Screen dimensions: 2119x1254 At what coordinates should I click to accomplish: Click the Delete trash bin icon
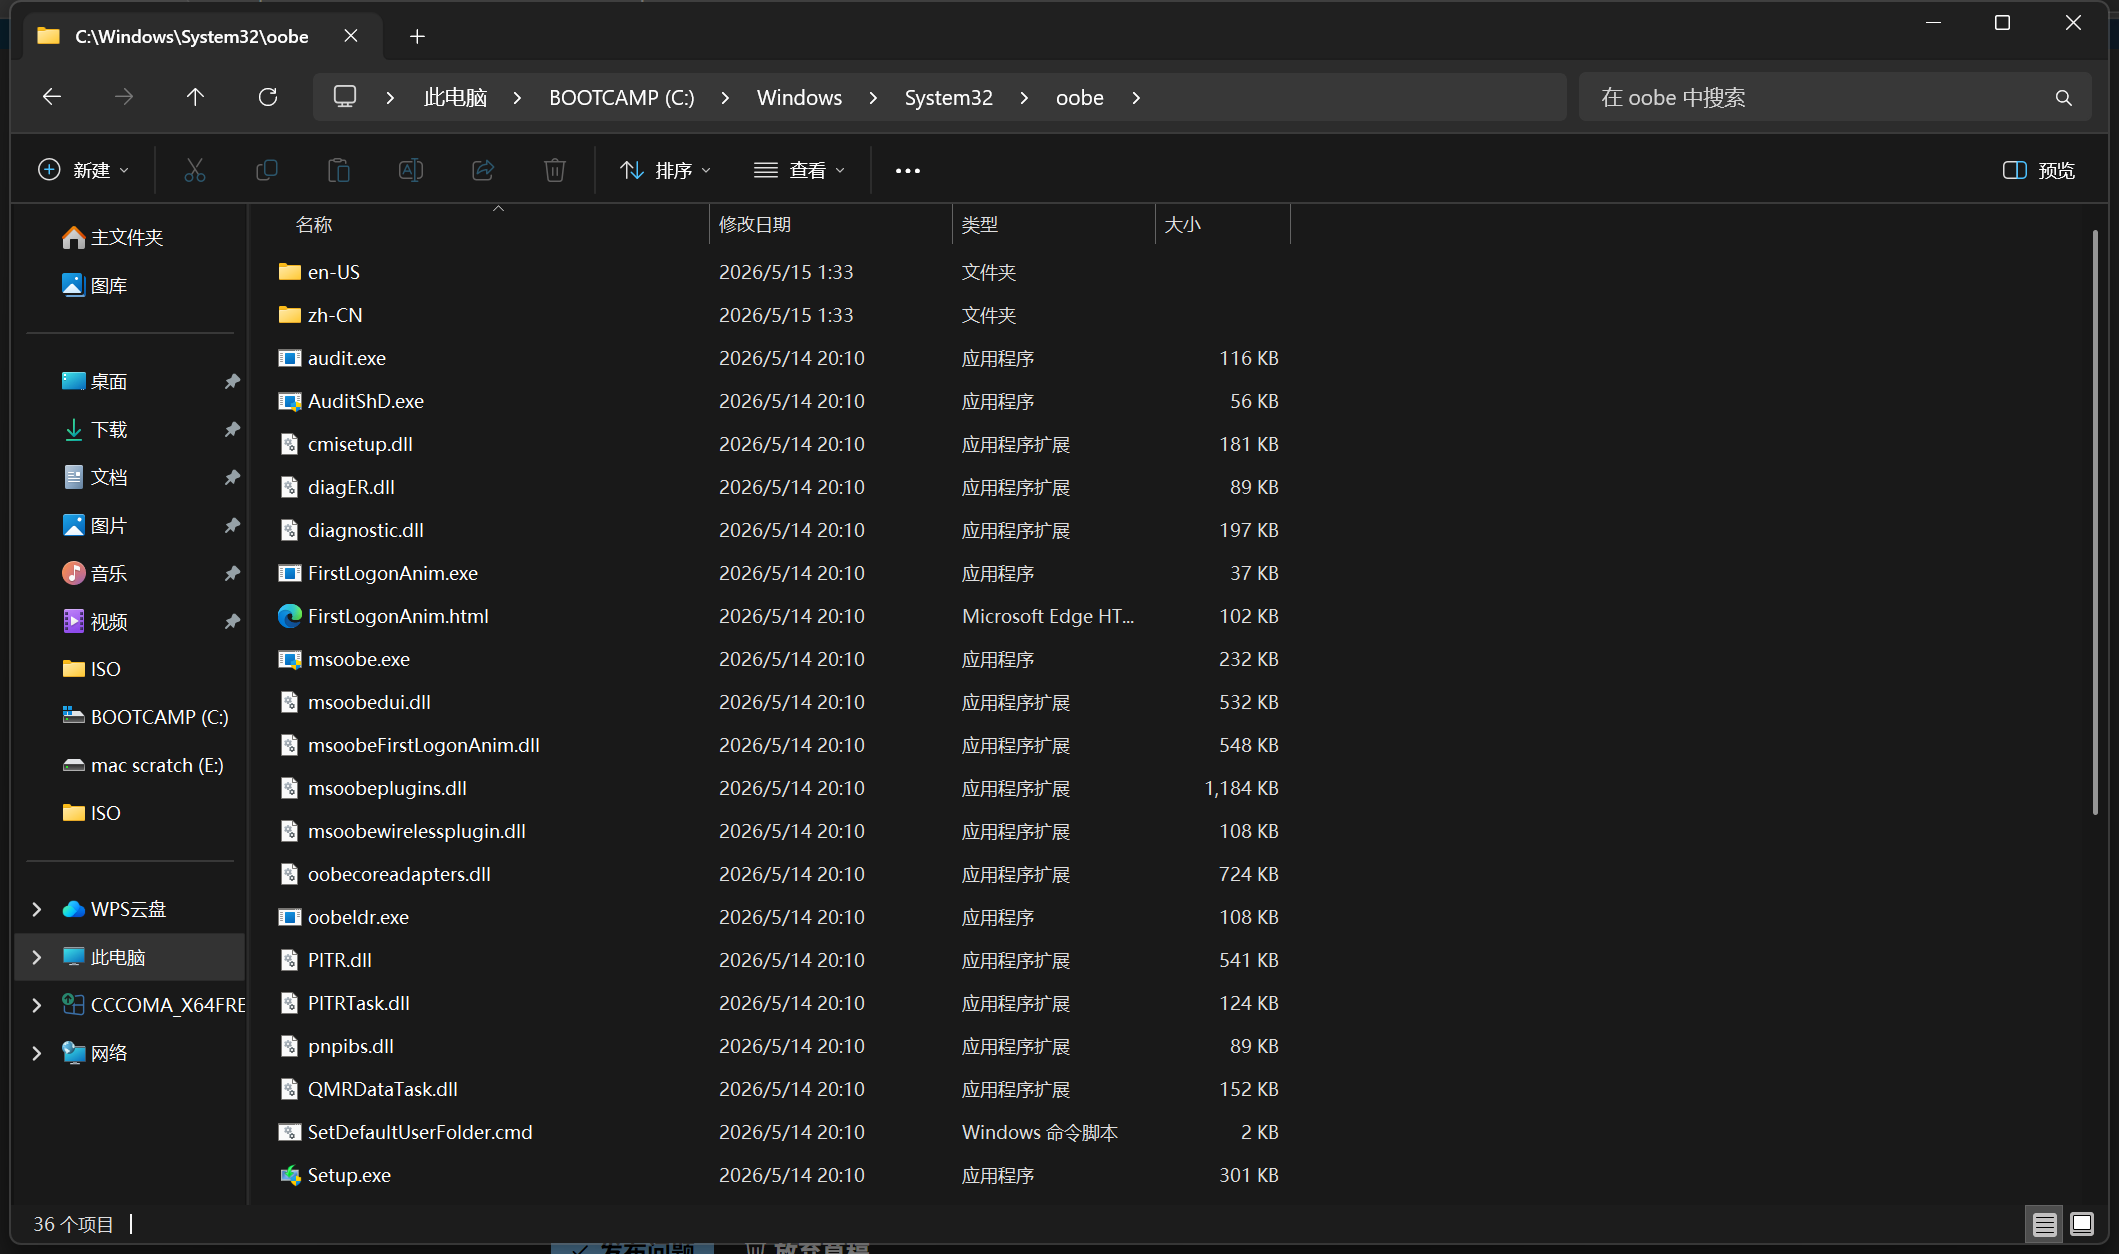tap(555, 171)
